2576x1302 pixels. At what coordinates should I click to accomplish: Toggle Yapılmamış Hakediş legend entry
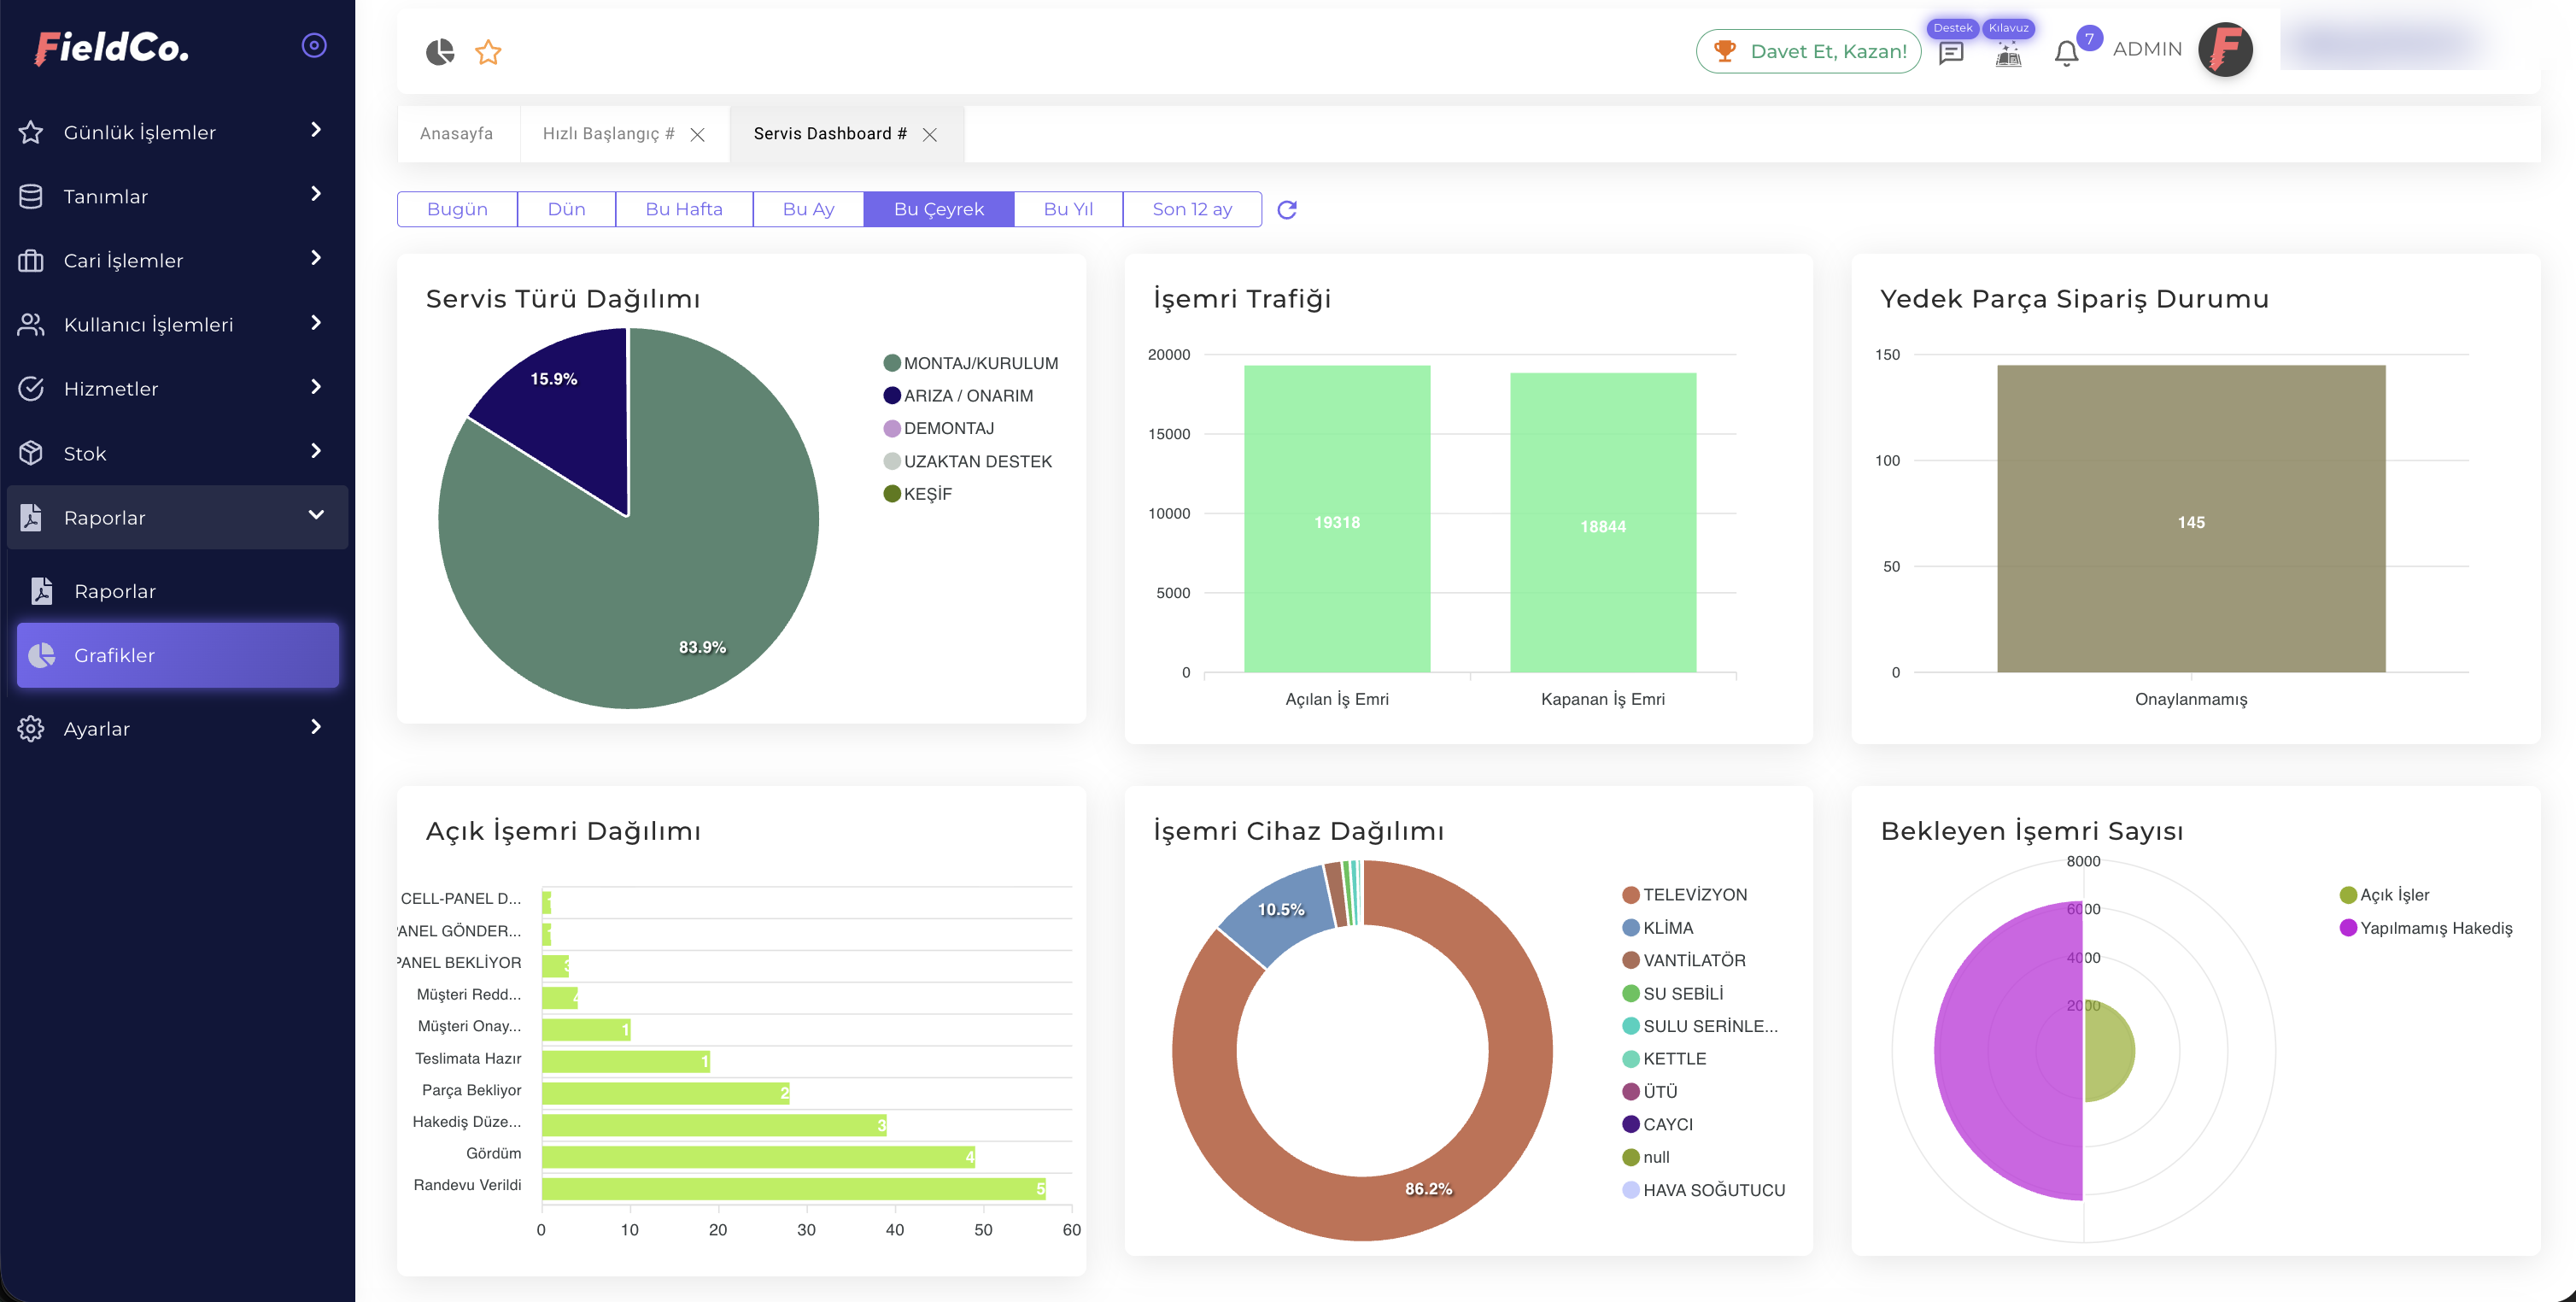2425,928
